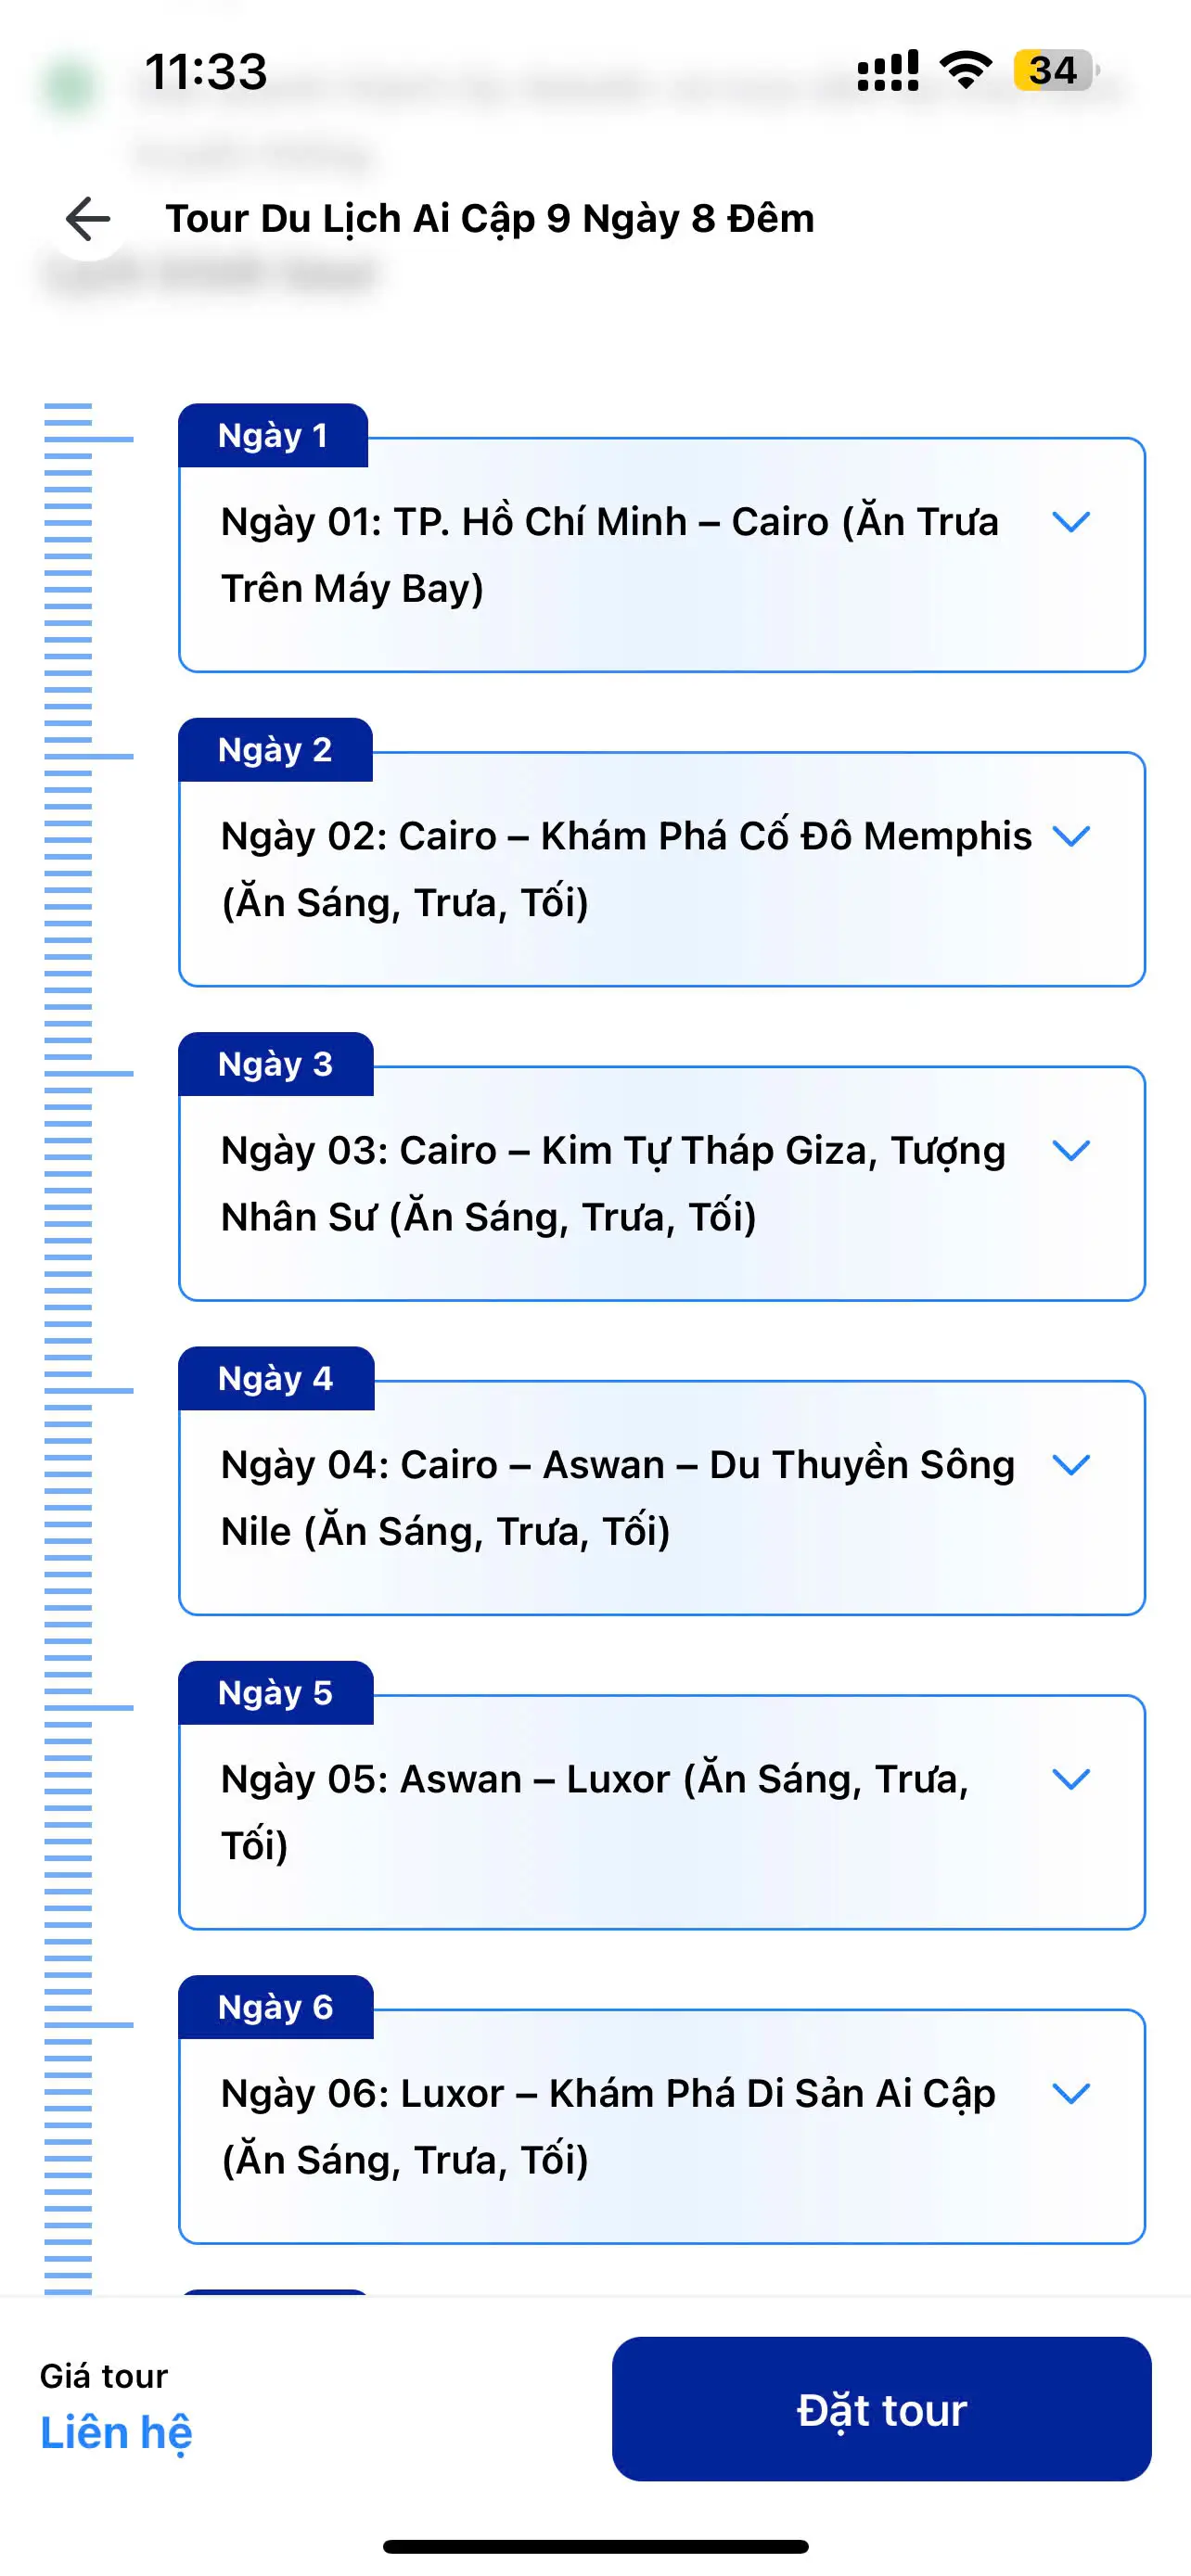The width and height of the screenshot is (1191, 2576).
Task: Select the Ngày 6 tab label
Action: pos(275,2007)
